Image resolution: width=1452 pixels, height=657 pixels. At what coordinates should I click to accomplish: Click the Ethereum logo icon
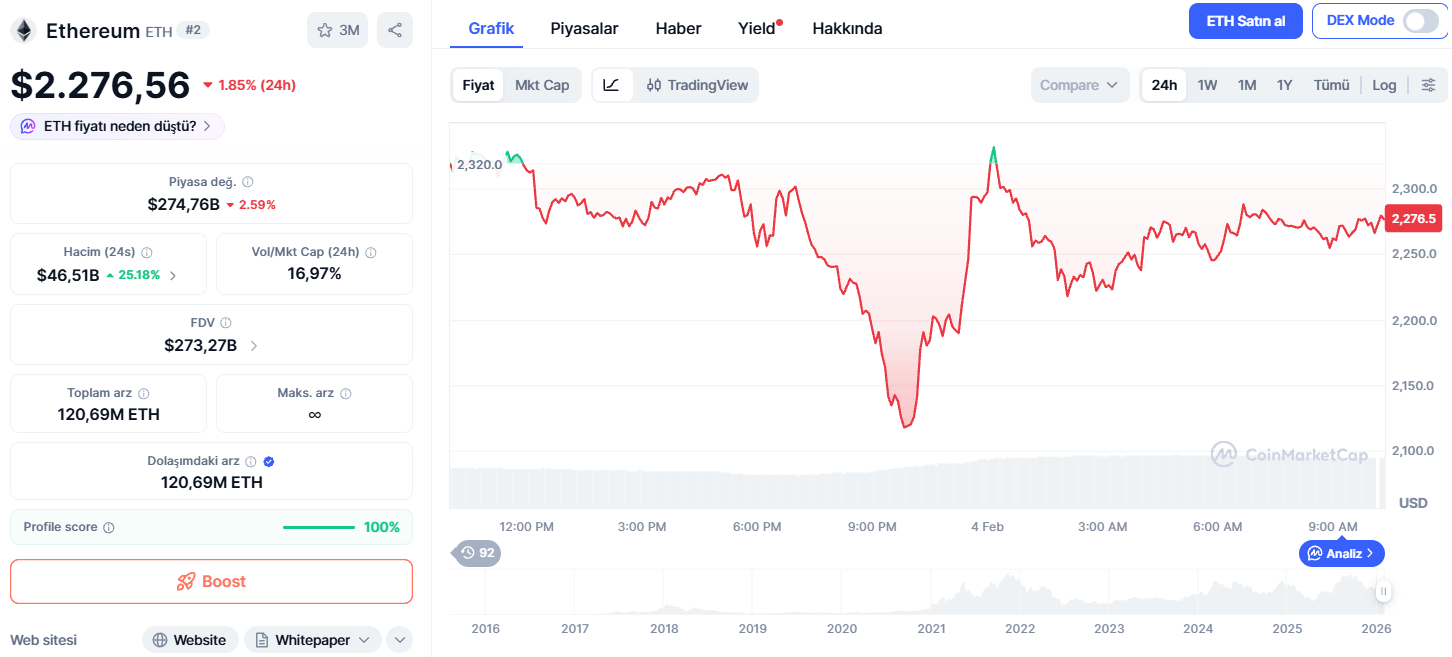pyautogui.click(x=22, y=31)
